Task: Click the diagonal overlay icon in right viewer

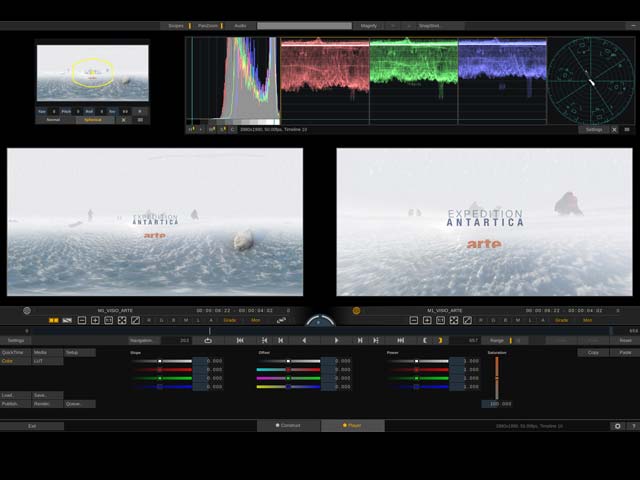Action: click(467, 321)
